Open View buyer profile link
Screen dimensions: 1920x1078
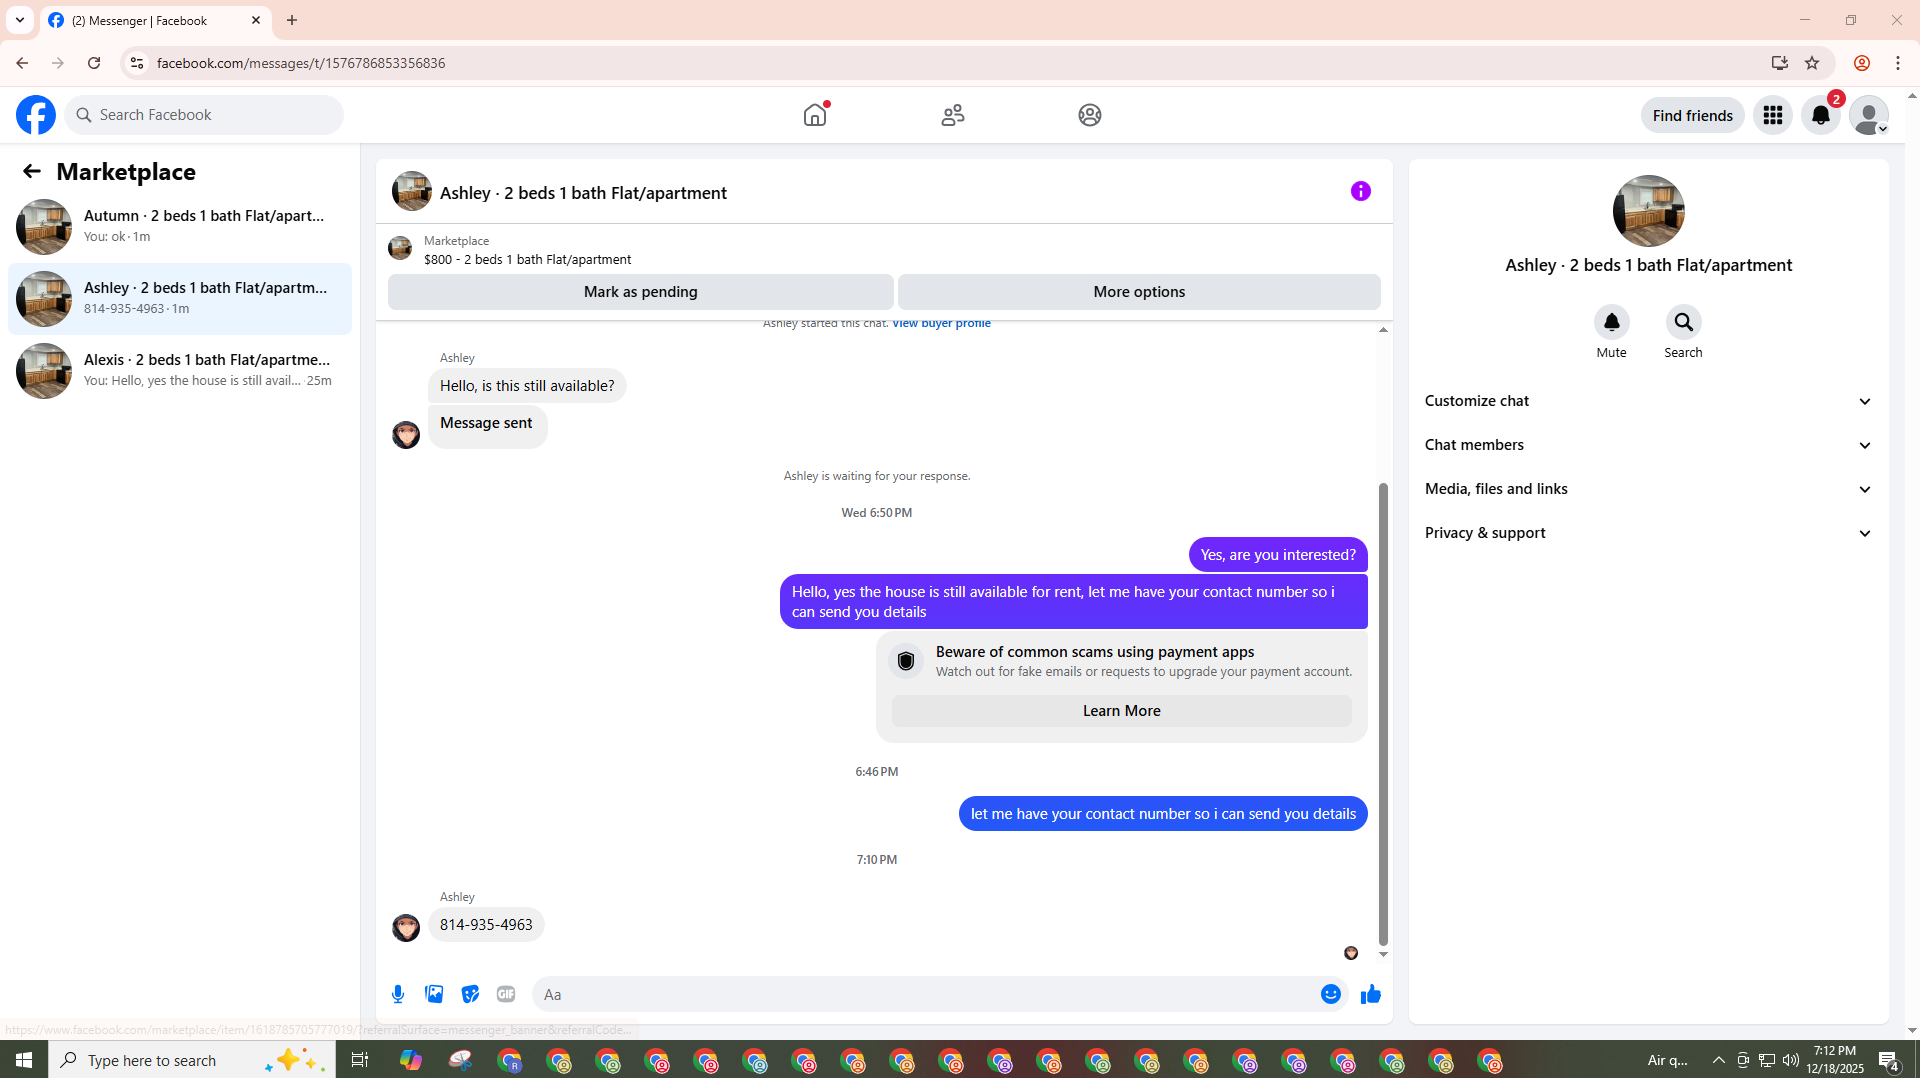pos(941,323)
